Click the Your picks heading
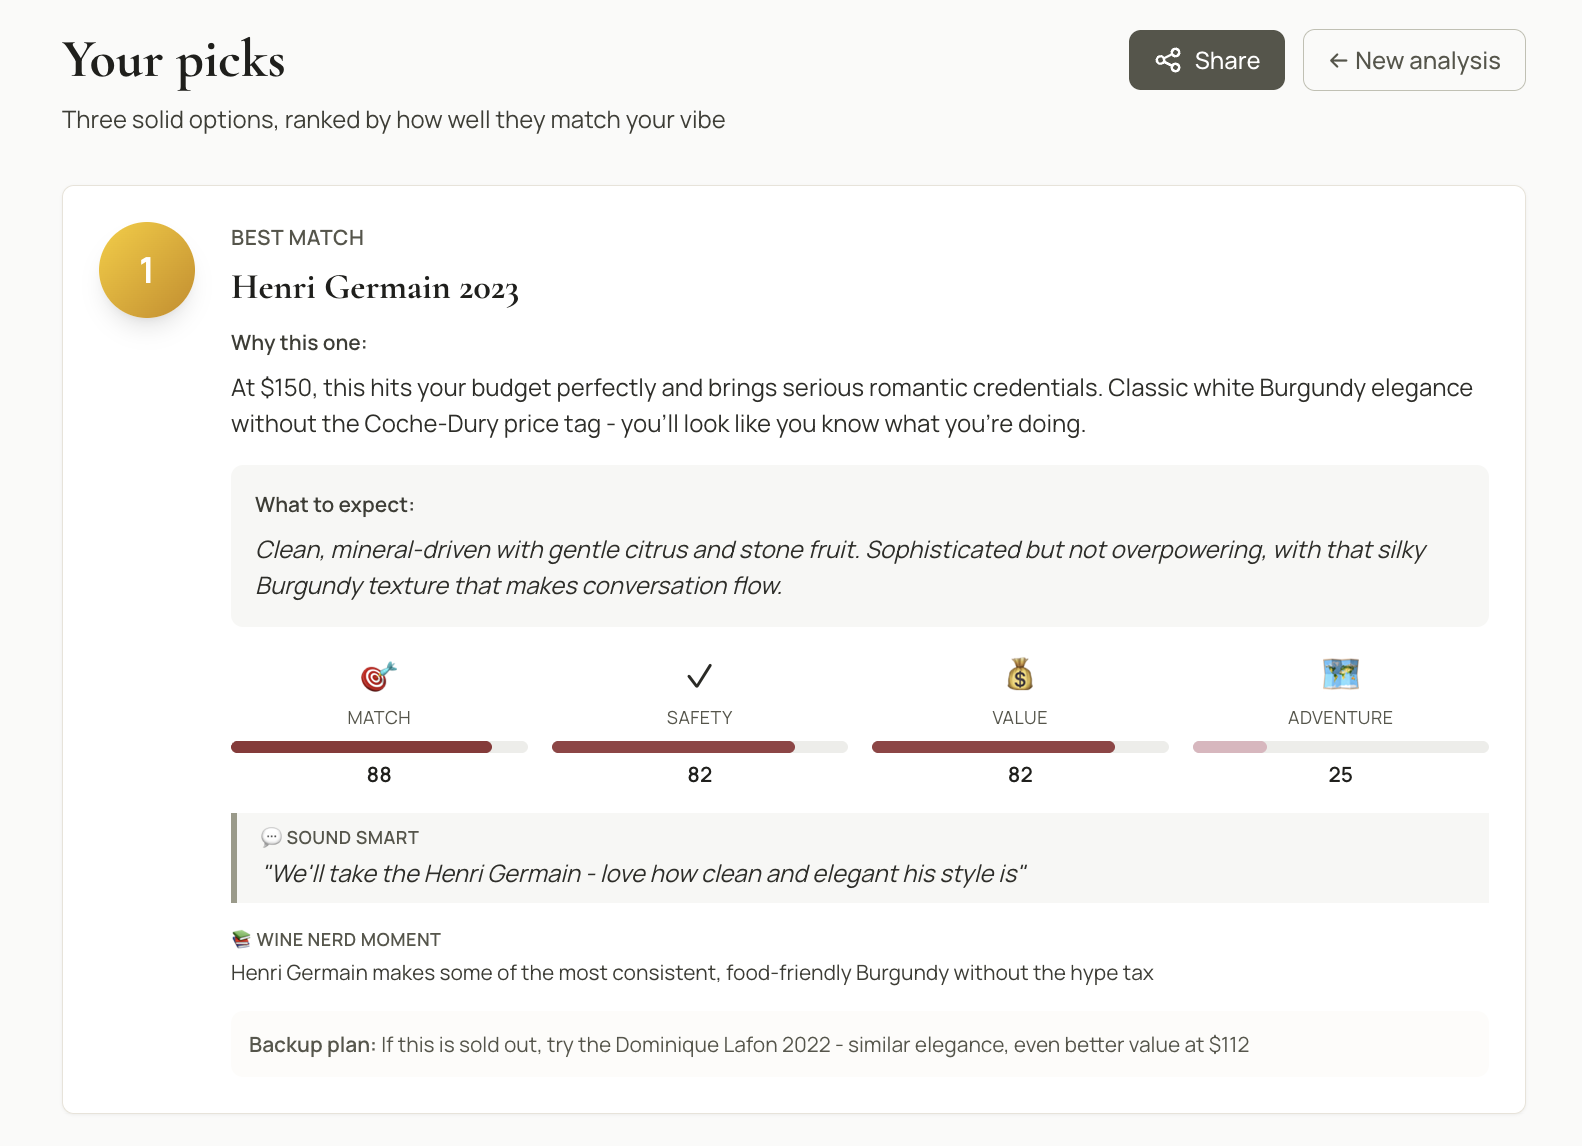This screenshot has width=1582, height=1146. point(174,60)
